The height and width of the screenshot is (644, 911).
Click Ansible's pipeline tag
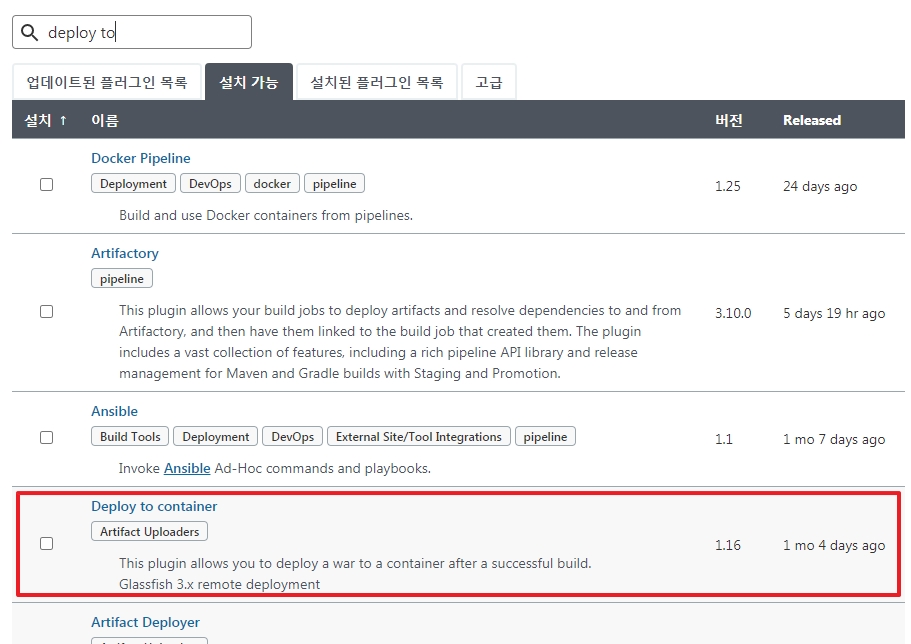[x=546, y=437]
